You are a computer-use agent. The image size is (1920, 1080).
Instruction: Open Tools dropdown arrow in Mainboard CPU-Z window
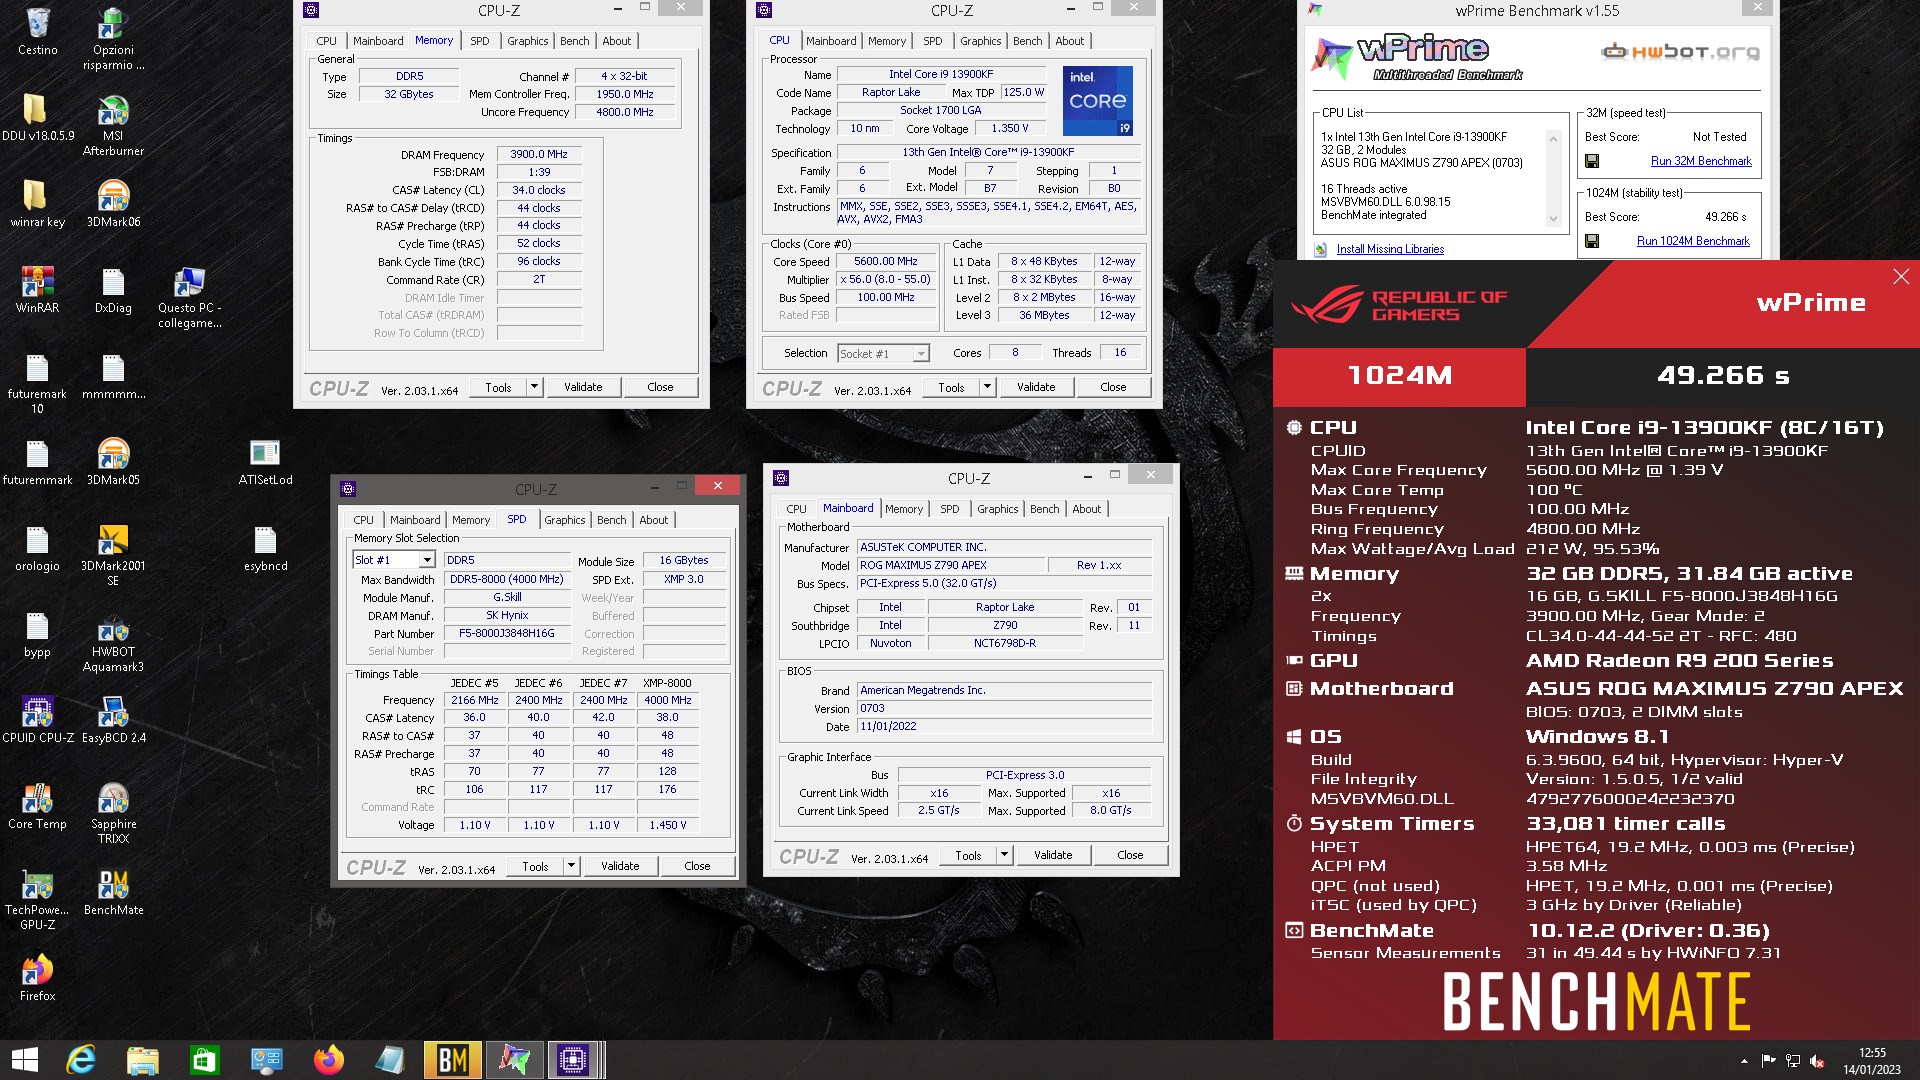[1004, 855]
